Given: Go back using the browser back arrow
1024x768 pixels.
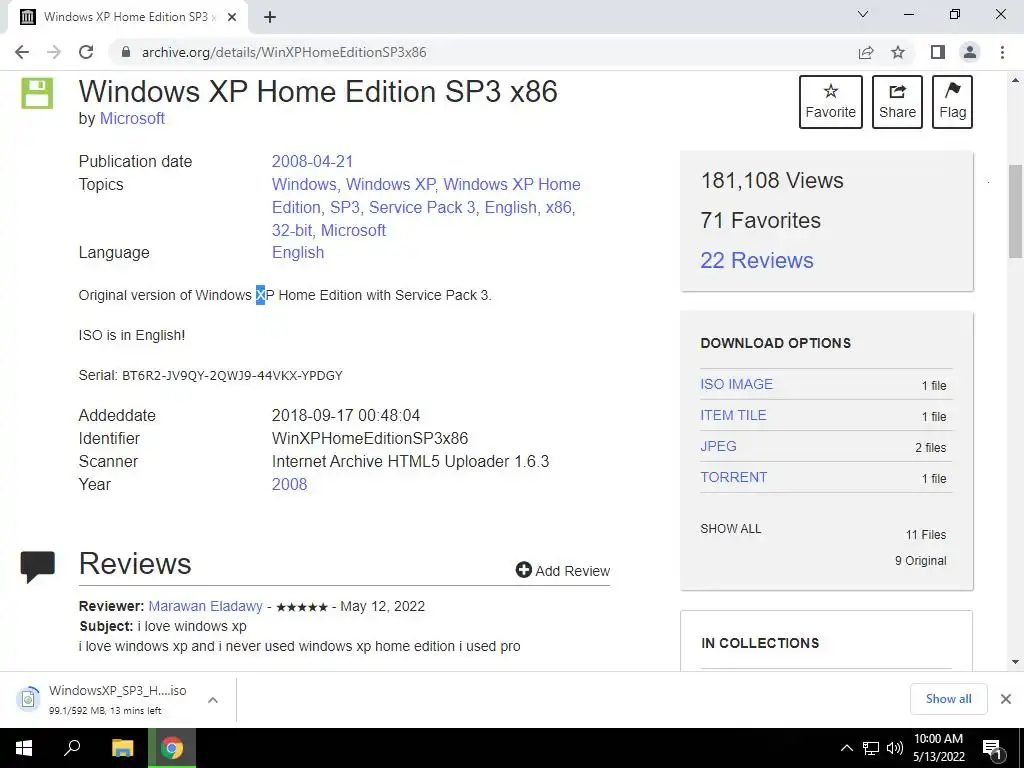Looking at the screenshot, I should click(22, 52).
